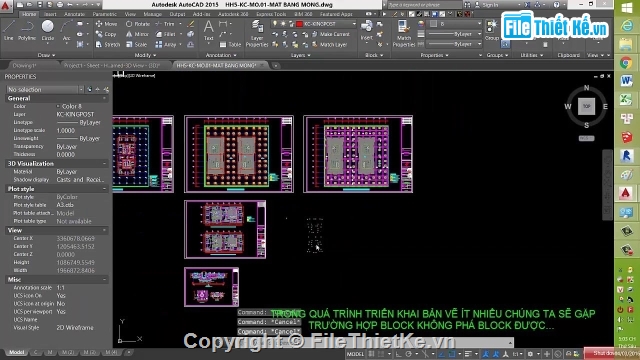Click the search keyword input field
The width and height of the screenshot is (640, 360).
pyautogui.click(x=424, y=5)
